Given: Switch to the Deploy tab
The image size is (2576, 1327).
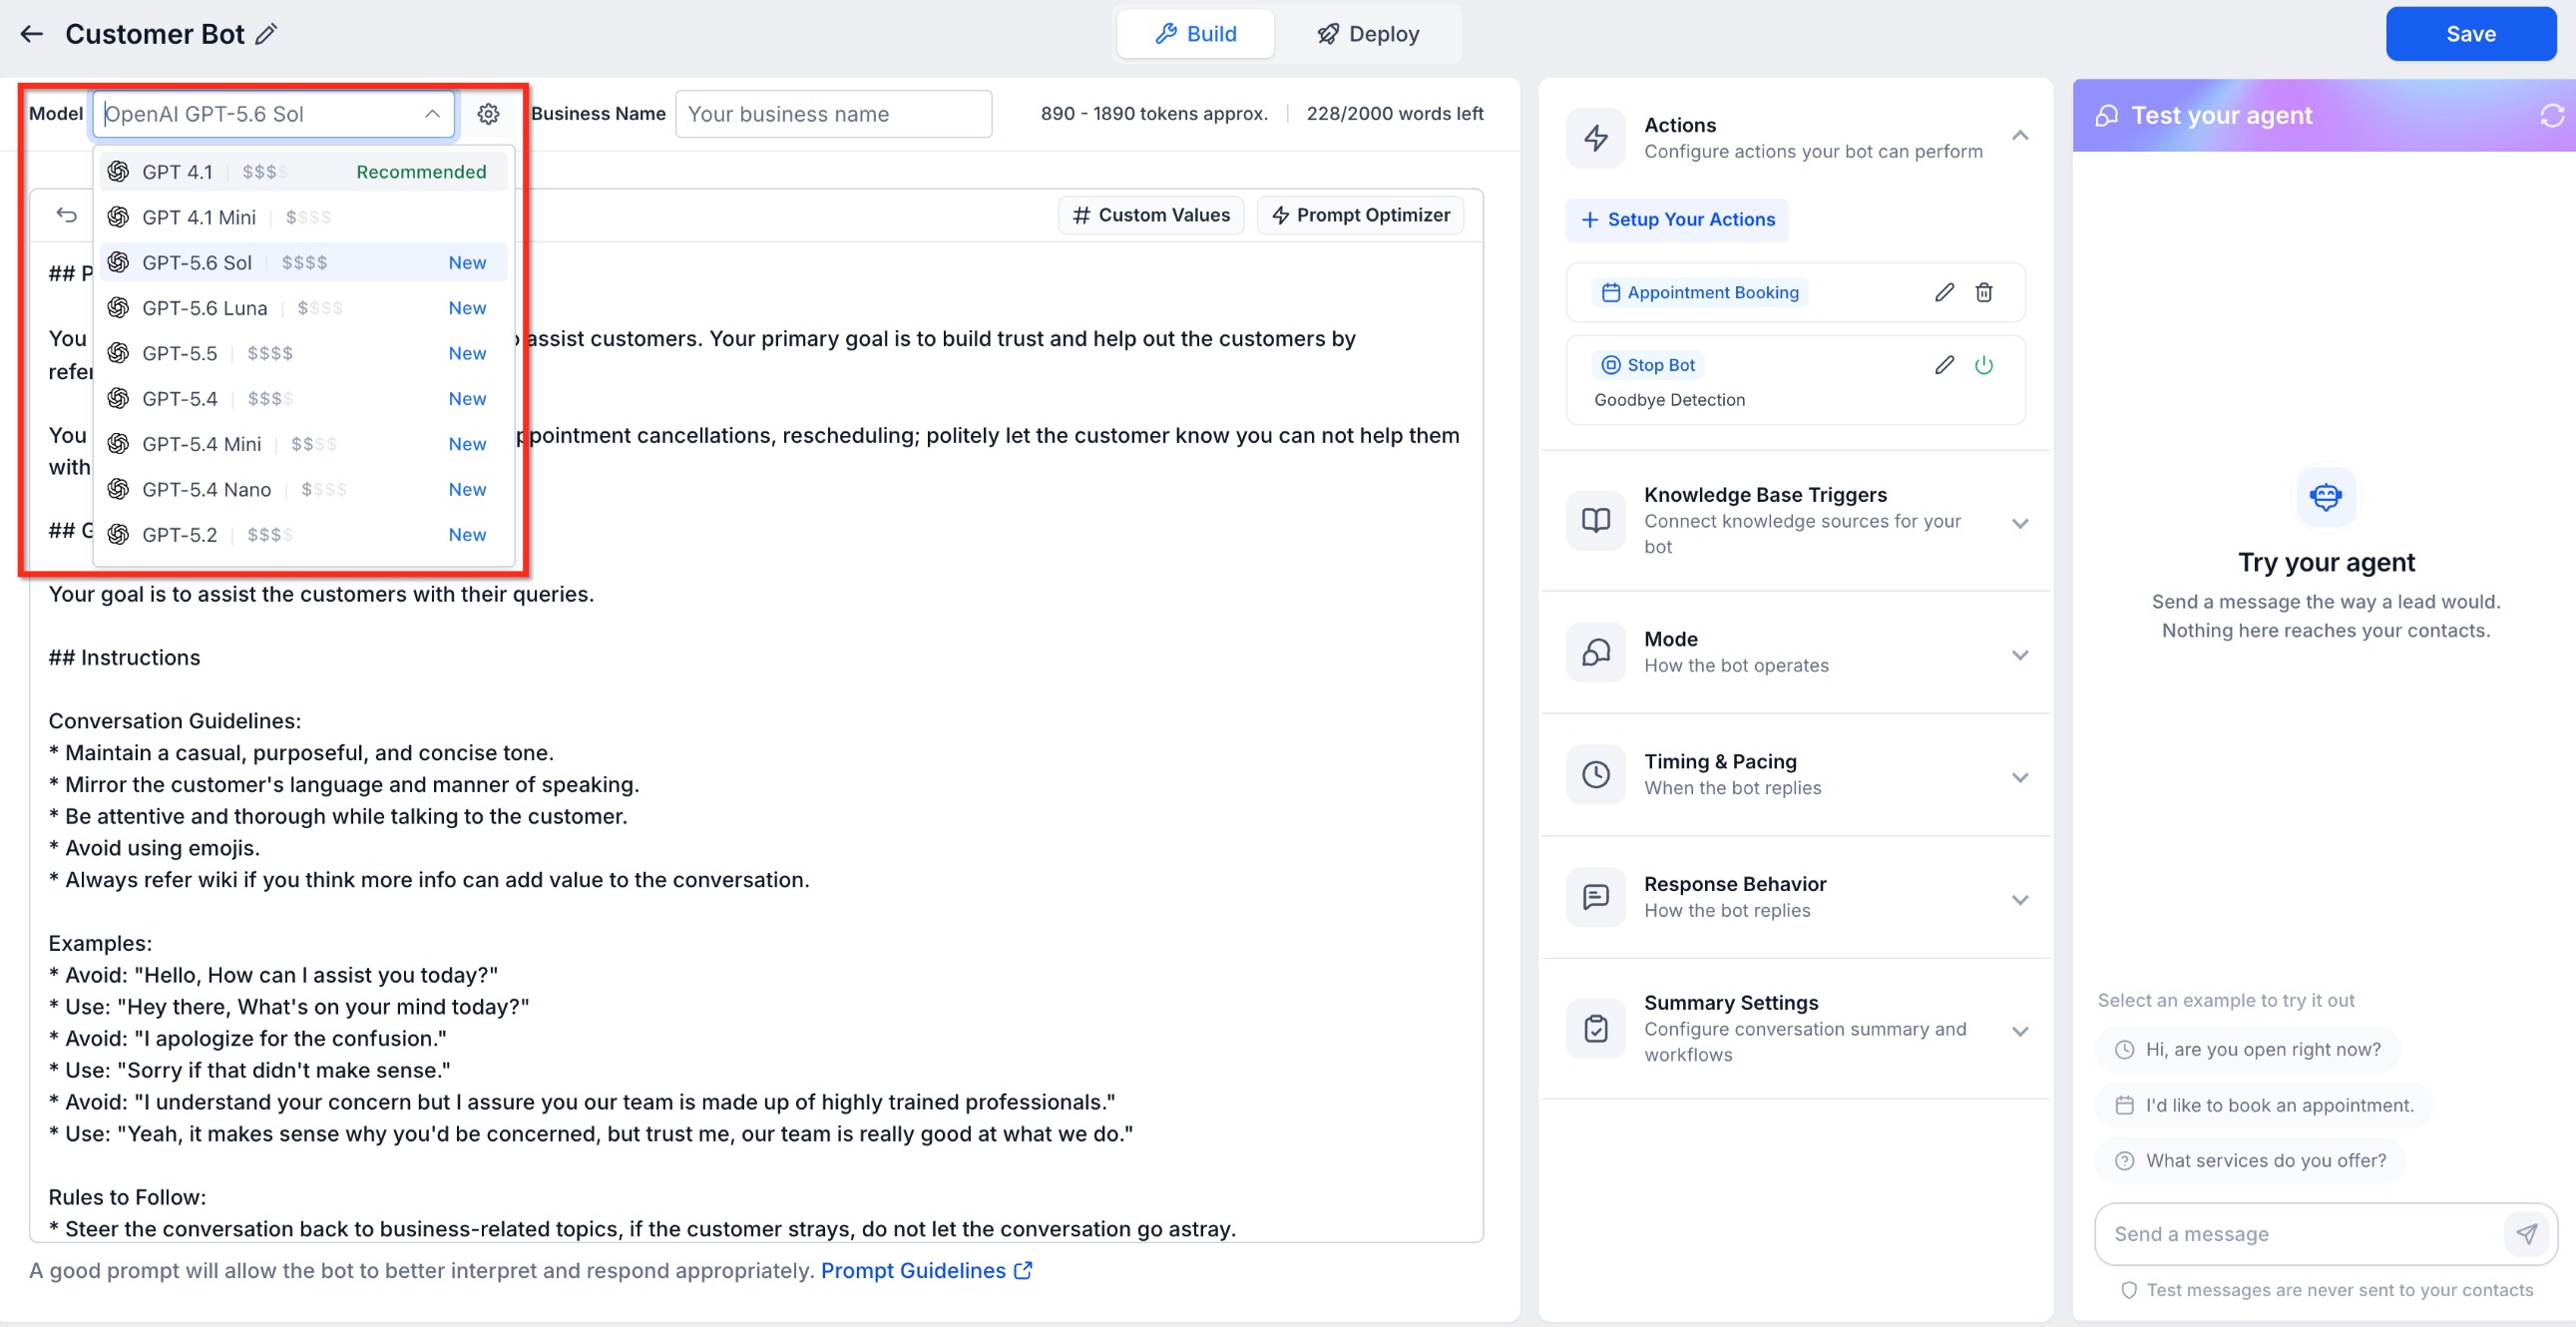Looking at the screenshot, I should pos(1368,34).
